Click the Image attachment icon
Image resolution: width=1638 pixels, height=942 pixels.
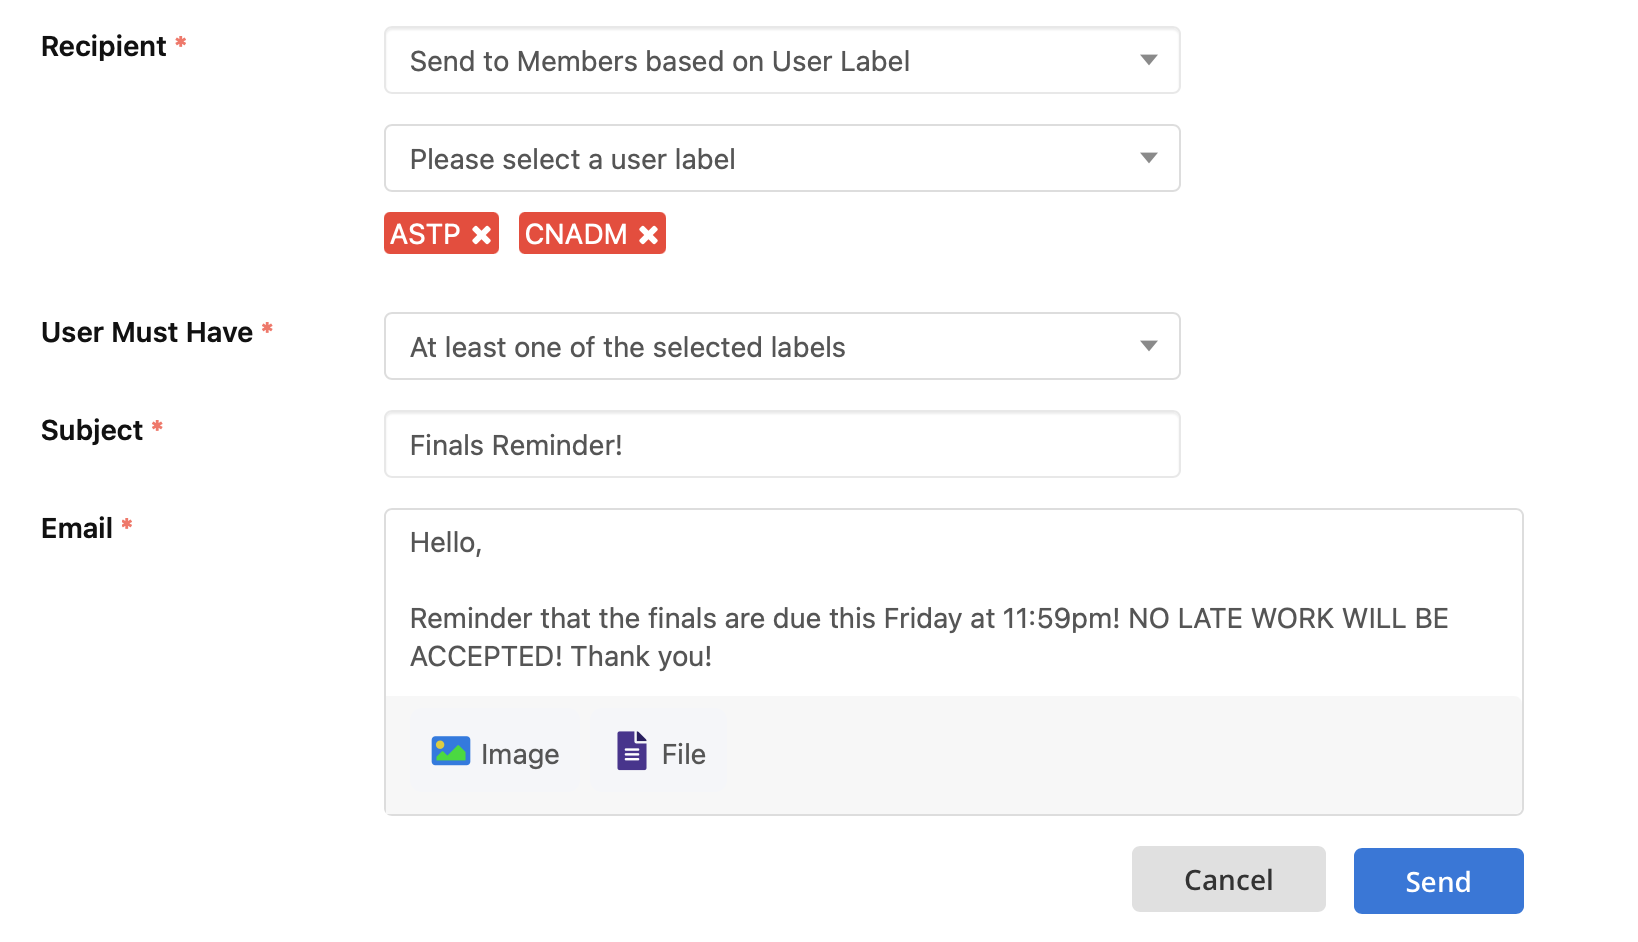pyautogui.click(x=451, y=751)
